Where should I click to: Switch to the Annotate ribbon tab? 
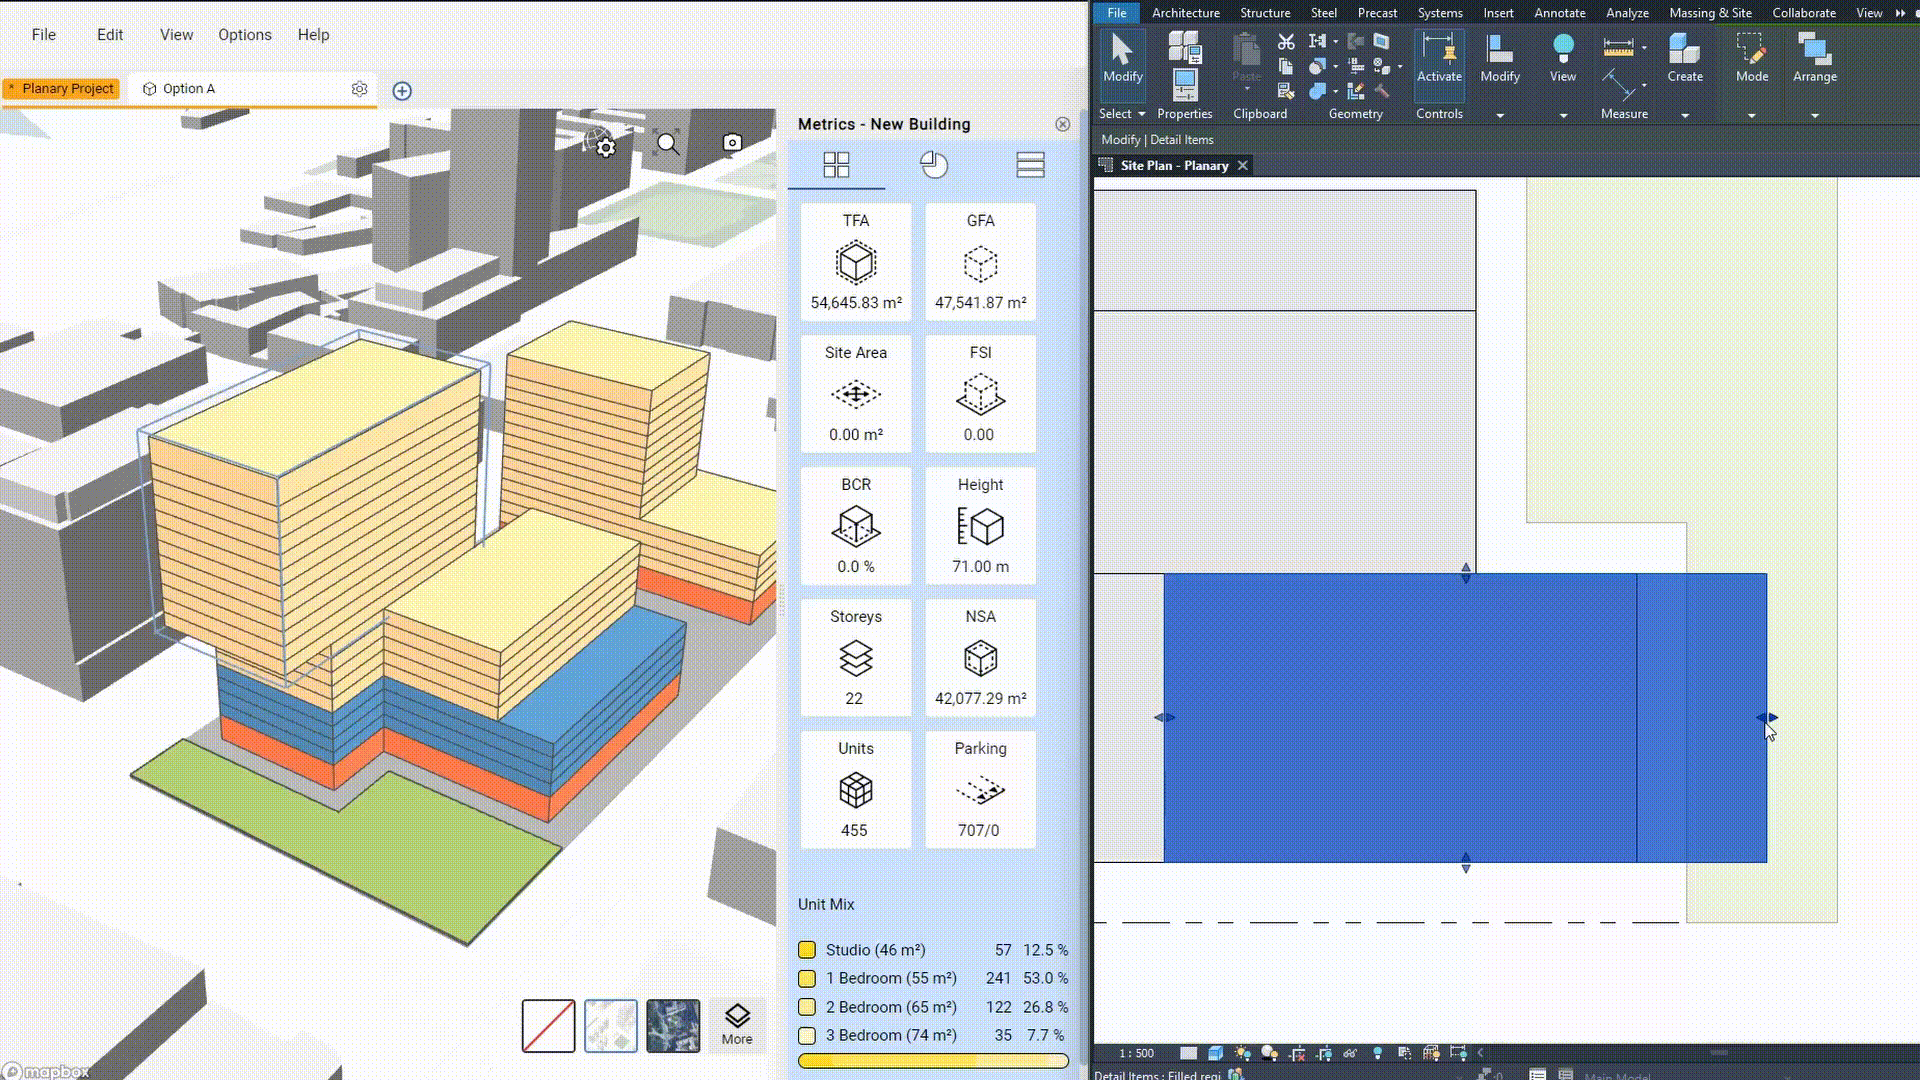pyautogui.click(x=1559, y=13)
